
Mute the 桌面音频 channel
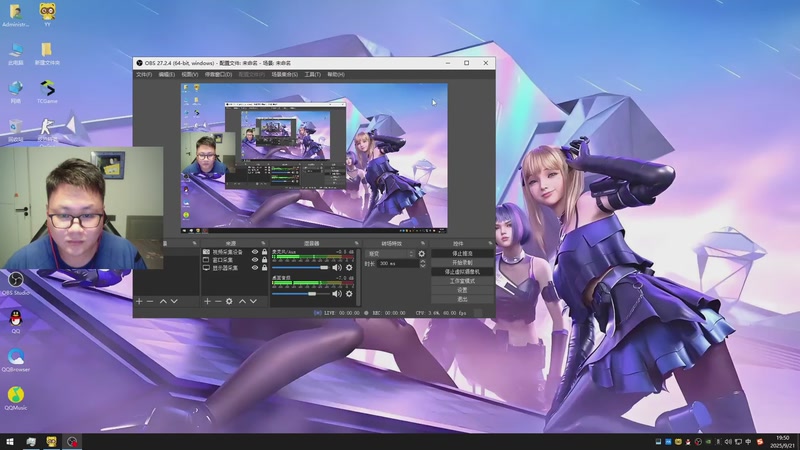click(x=337, y=294)
